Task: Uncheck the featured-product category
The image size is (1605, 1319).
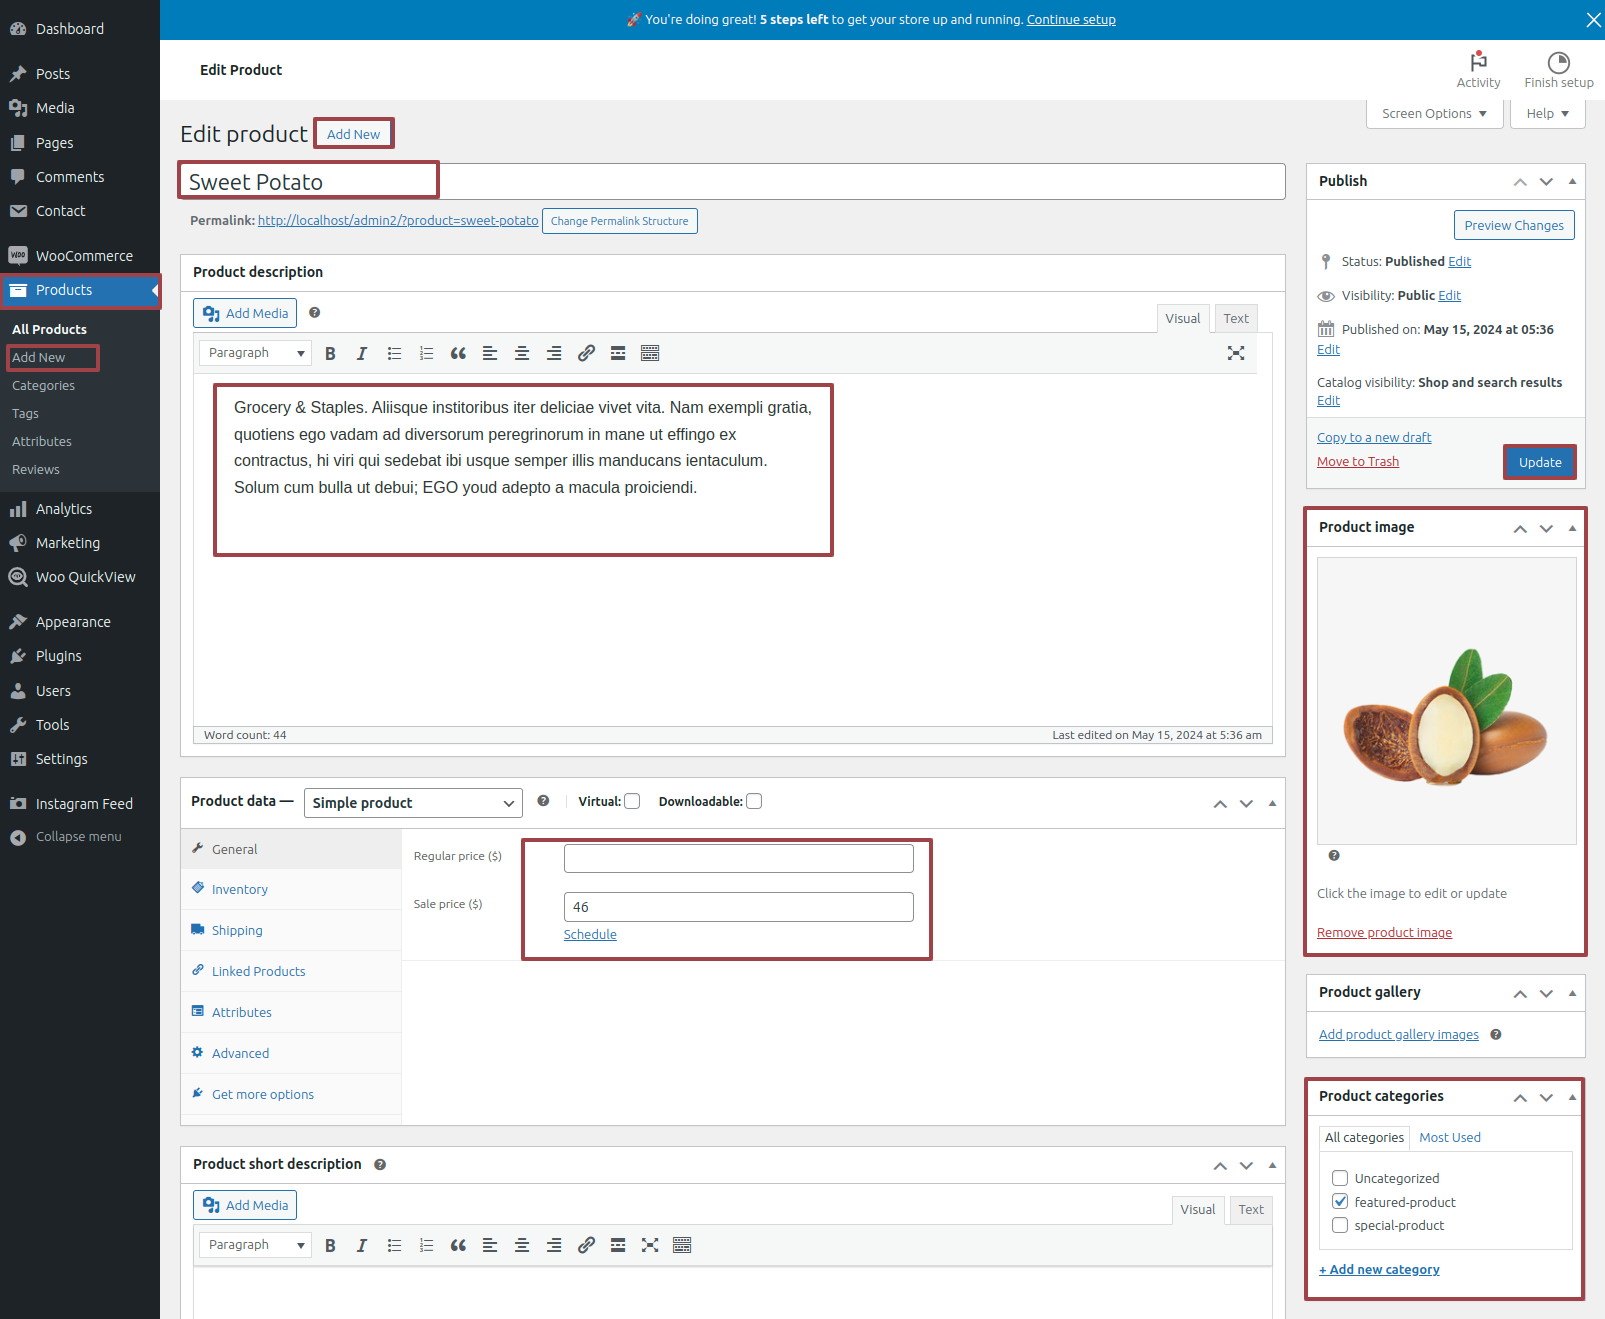Action: (1340, 1202)
